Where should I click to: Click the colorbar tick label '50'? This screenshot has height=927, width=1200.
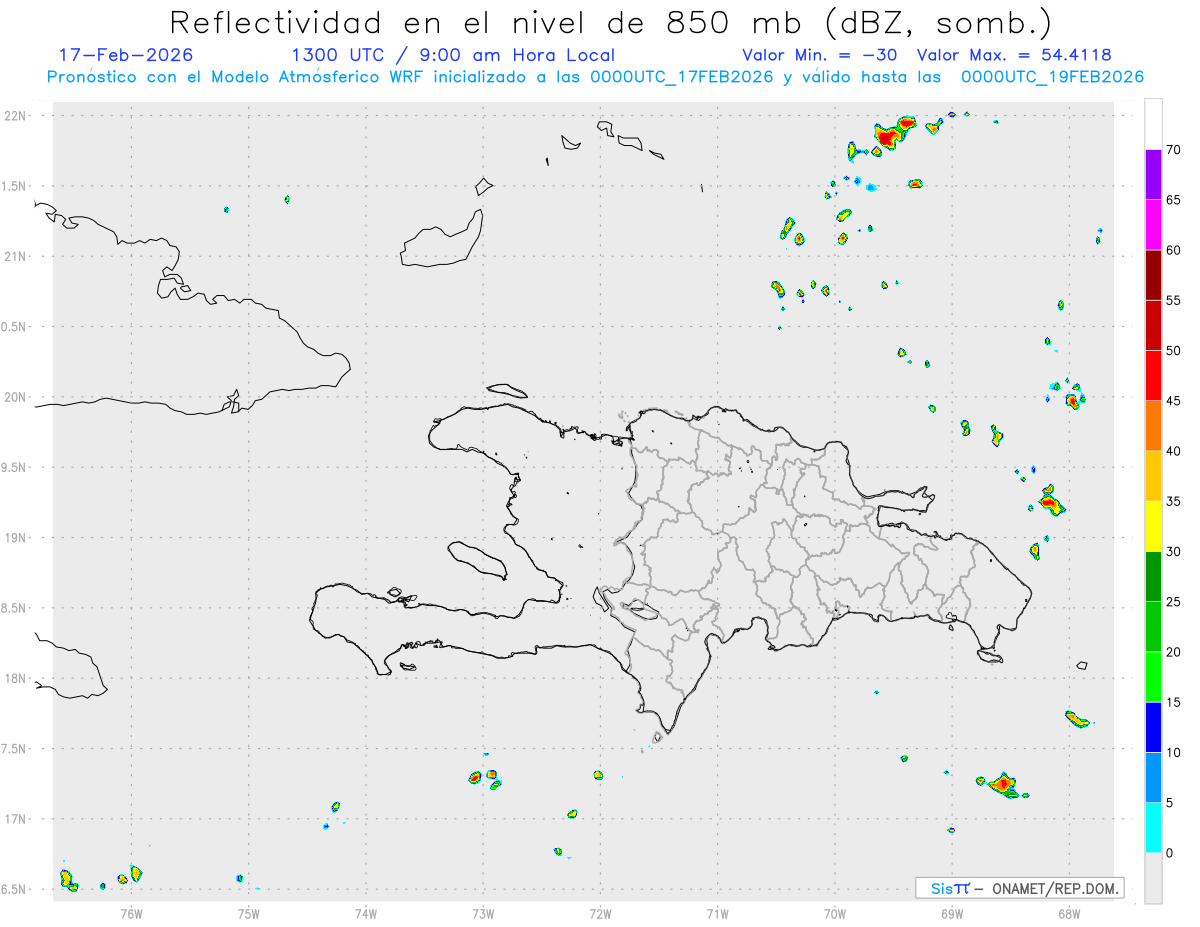click(1173, 351)
